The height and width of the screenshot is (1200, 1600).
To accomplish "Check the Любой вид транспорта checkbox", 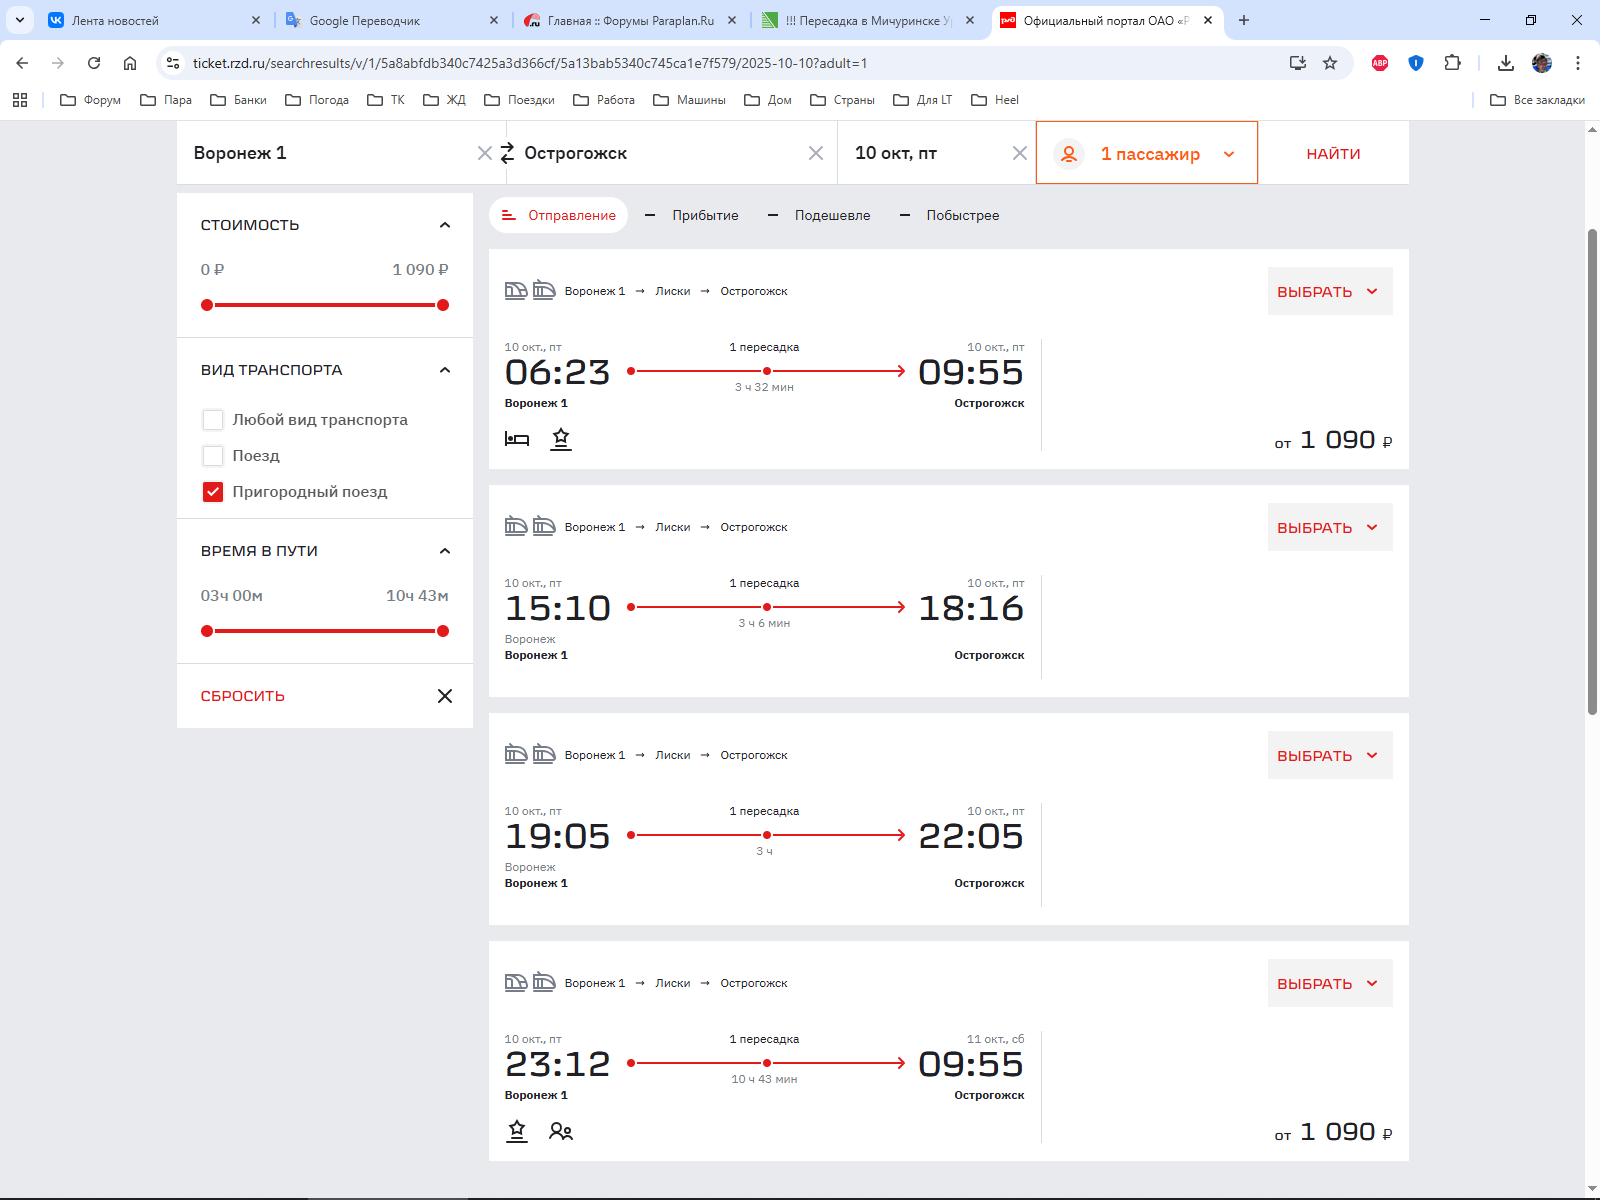I will [x=213, y=420].
